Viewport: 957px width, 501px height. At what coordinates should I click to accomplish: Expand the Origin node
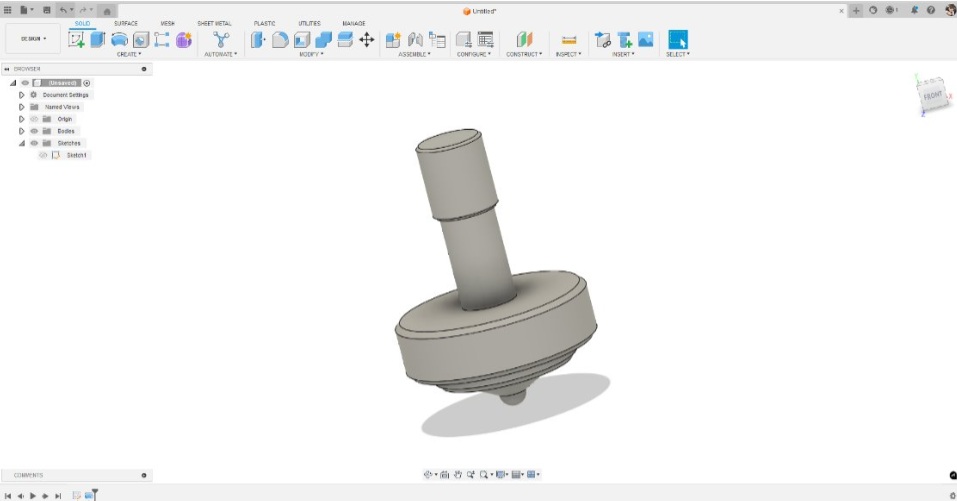(21, 119)
